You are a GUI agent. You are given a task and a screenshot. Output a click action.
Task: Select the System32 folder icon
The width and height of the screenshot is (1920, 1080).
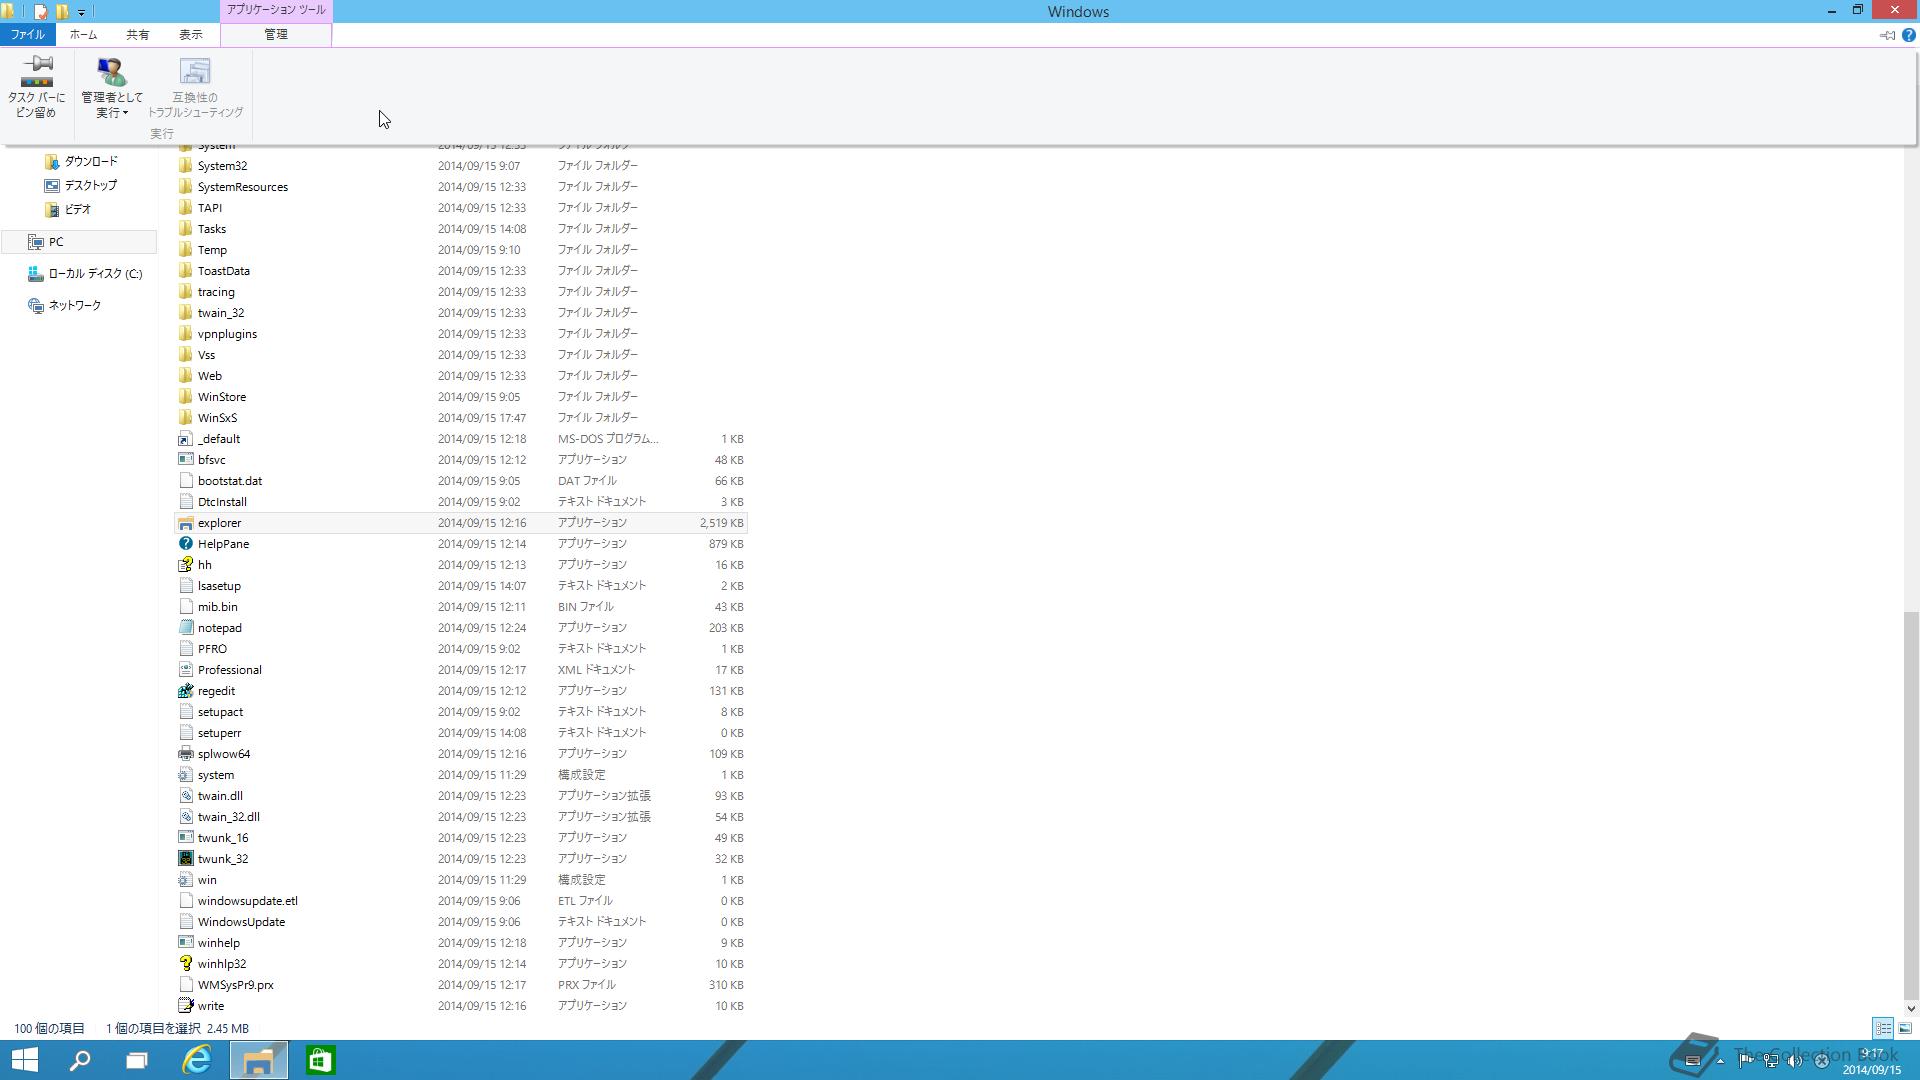click(185, 166)
